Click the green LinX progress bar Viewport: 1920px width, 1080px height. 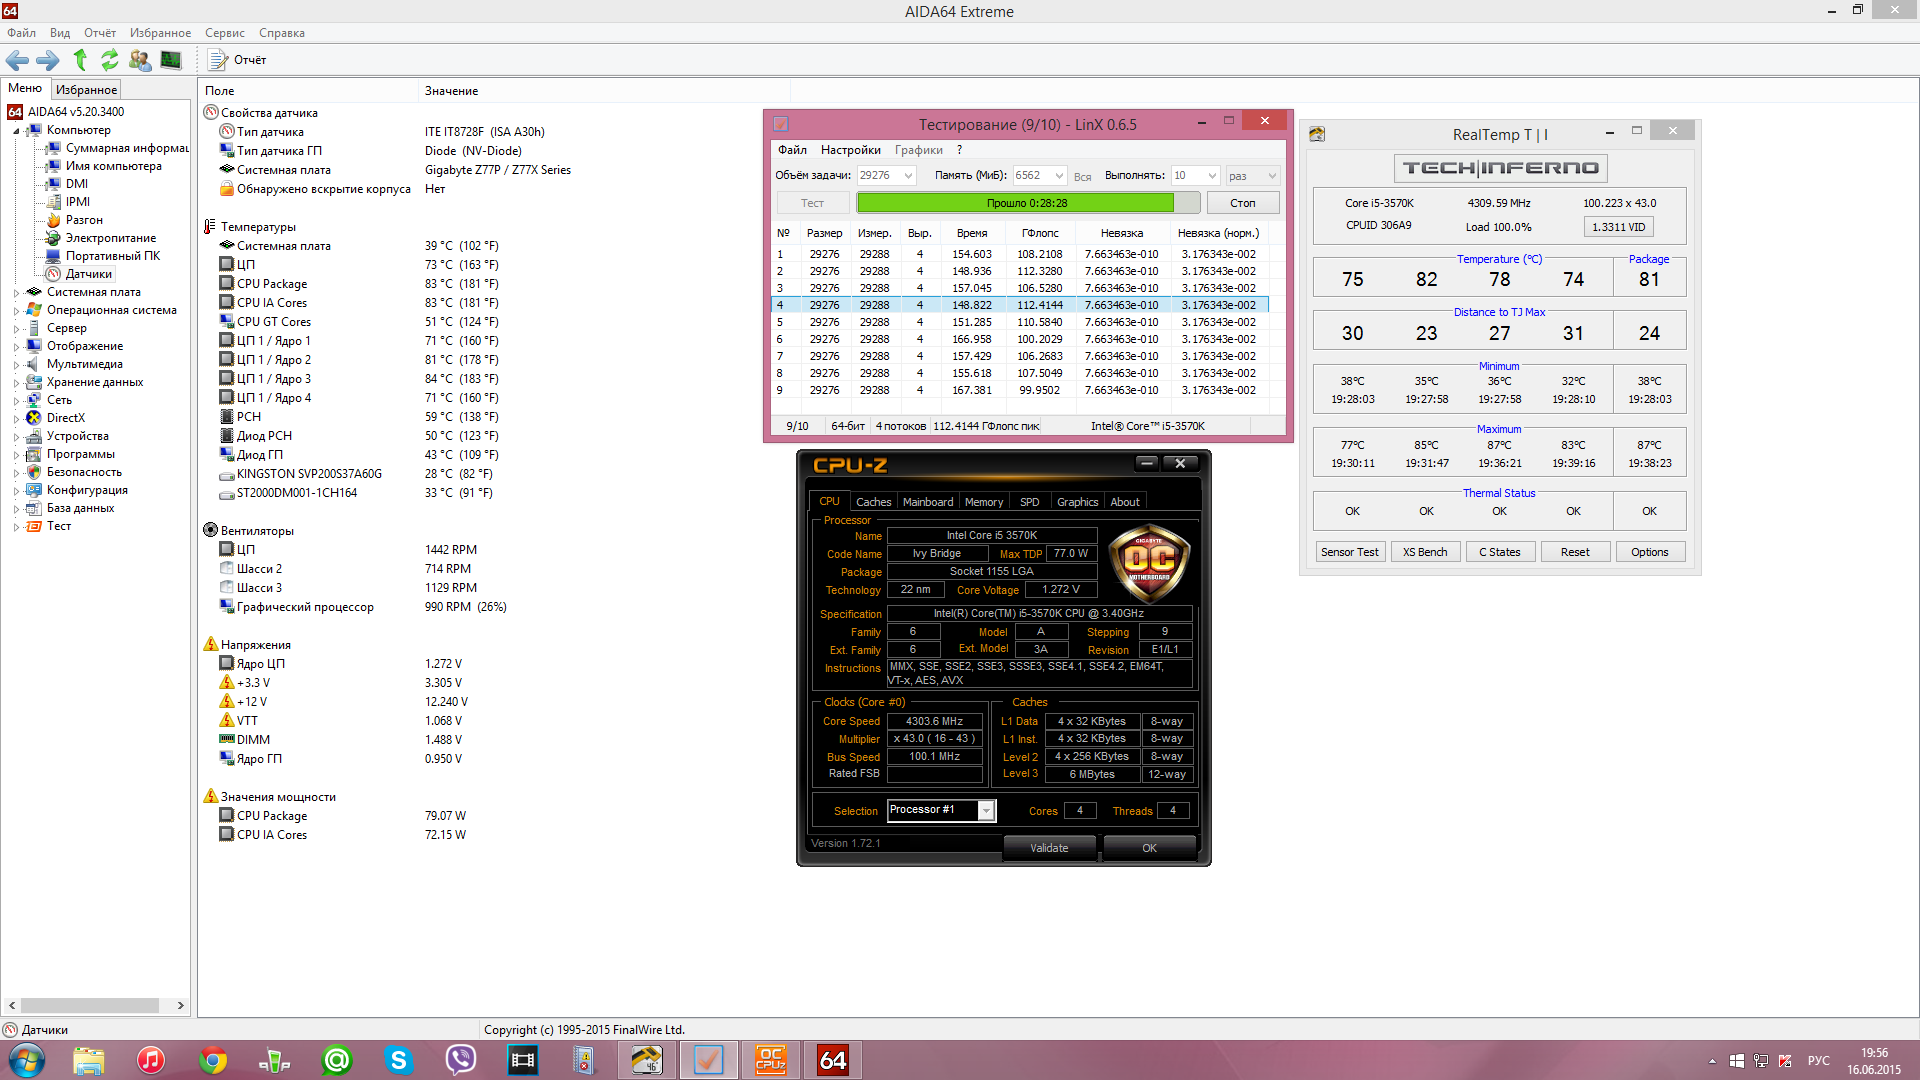pos(1014,203)
